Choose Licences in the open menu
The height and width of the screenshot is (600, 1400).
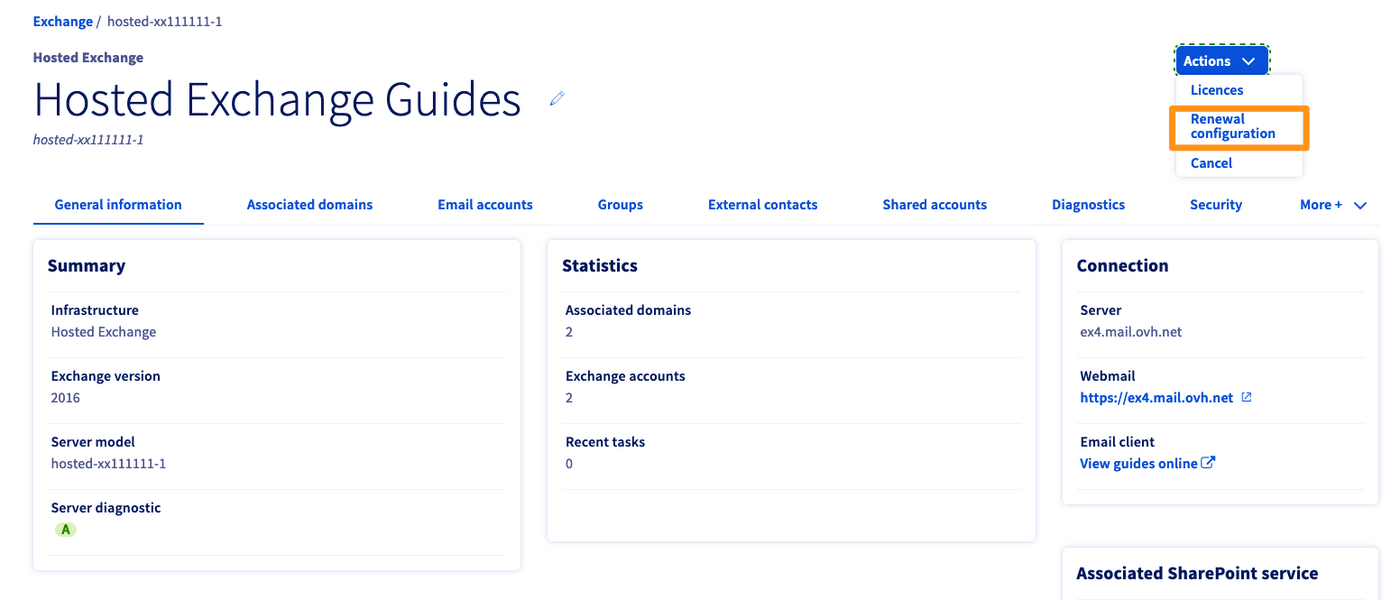pyautogui.click(x=1216, y=89)
